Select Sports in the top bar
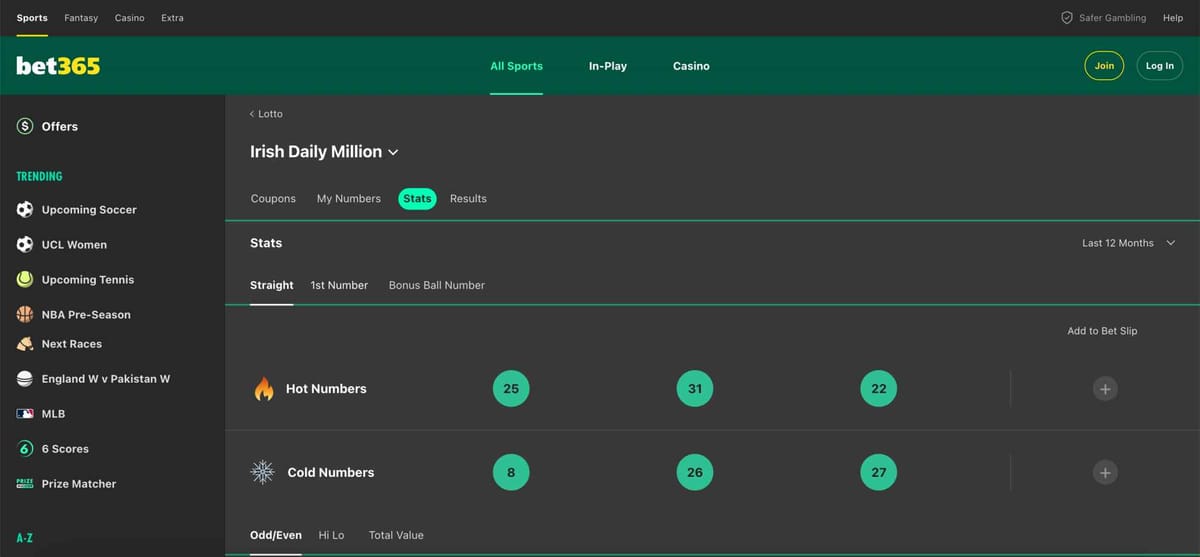The image size is (1200, 557). point(32,18)
